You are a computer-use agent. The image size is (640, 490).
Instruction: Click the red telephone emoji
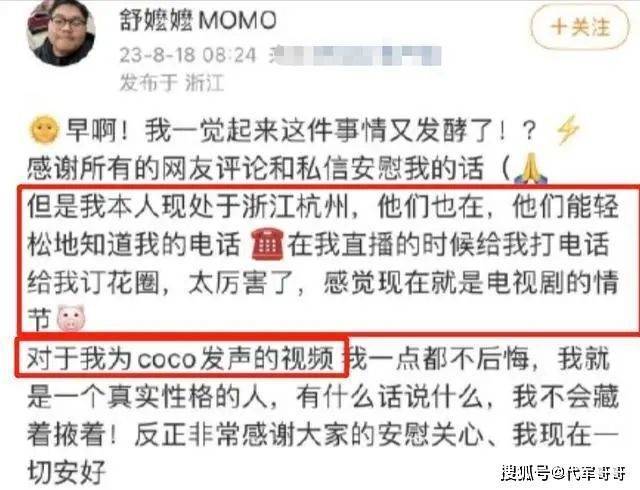pos(267,245)
